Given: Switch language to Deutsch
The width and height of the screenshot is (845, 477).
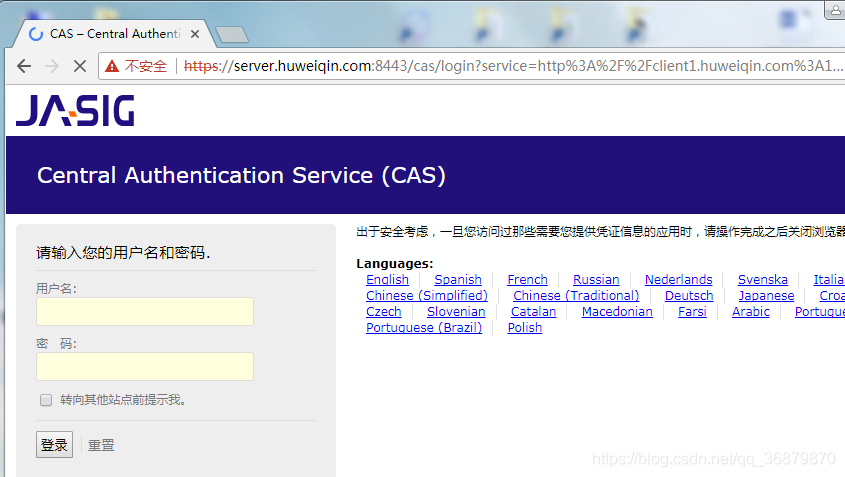Looking at the screenshot, I should tap(689, 295).
